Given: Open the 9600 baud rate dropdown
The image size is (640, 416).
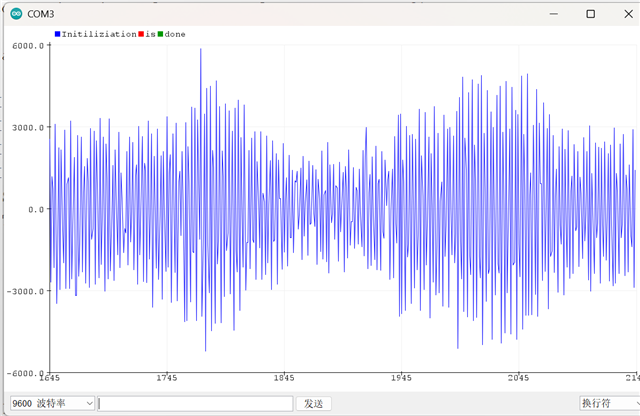Looking at the screenshot, I should (x=52, y=404).
